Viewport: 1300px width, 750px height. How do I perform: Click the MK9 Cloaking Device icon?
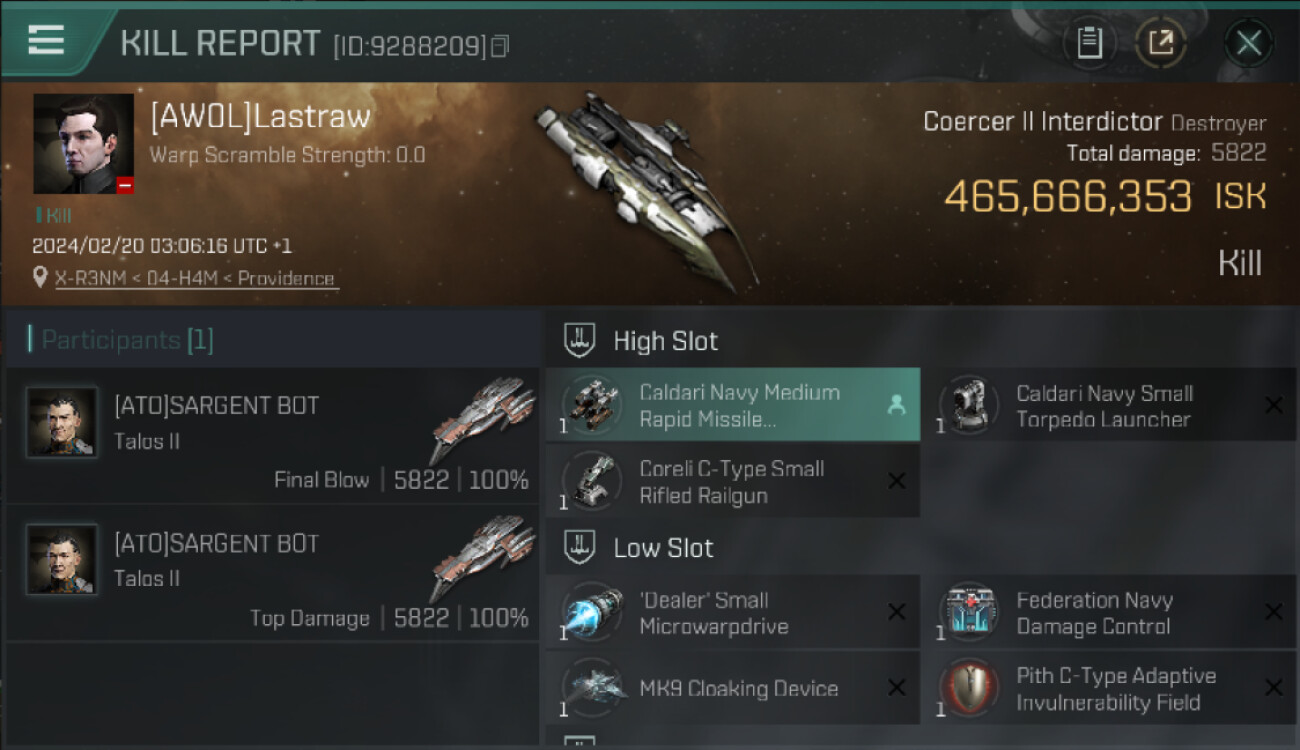(x=591, y=688)
